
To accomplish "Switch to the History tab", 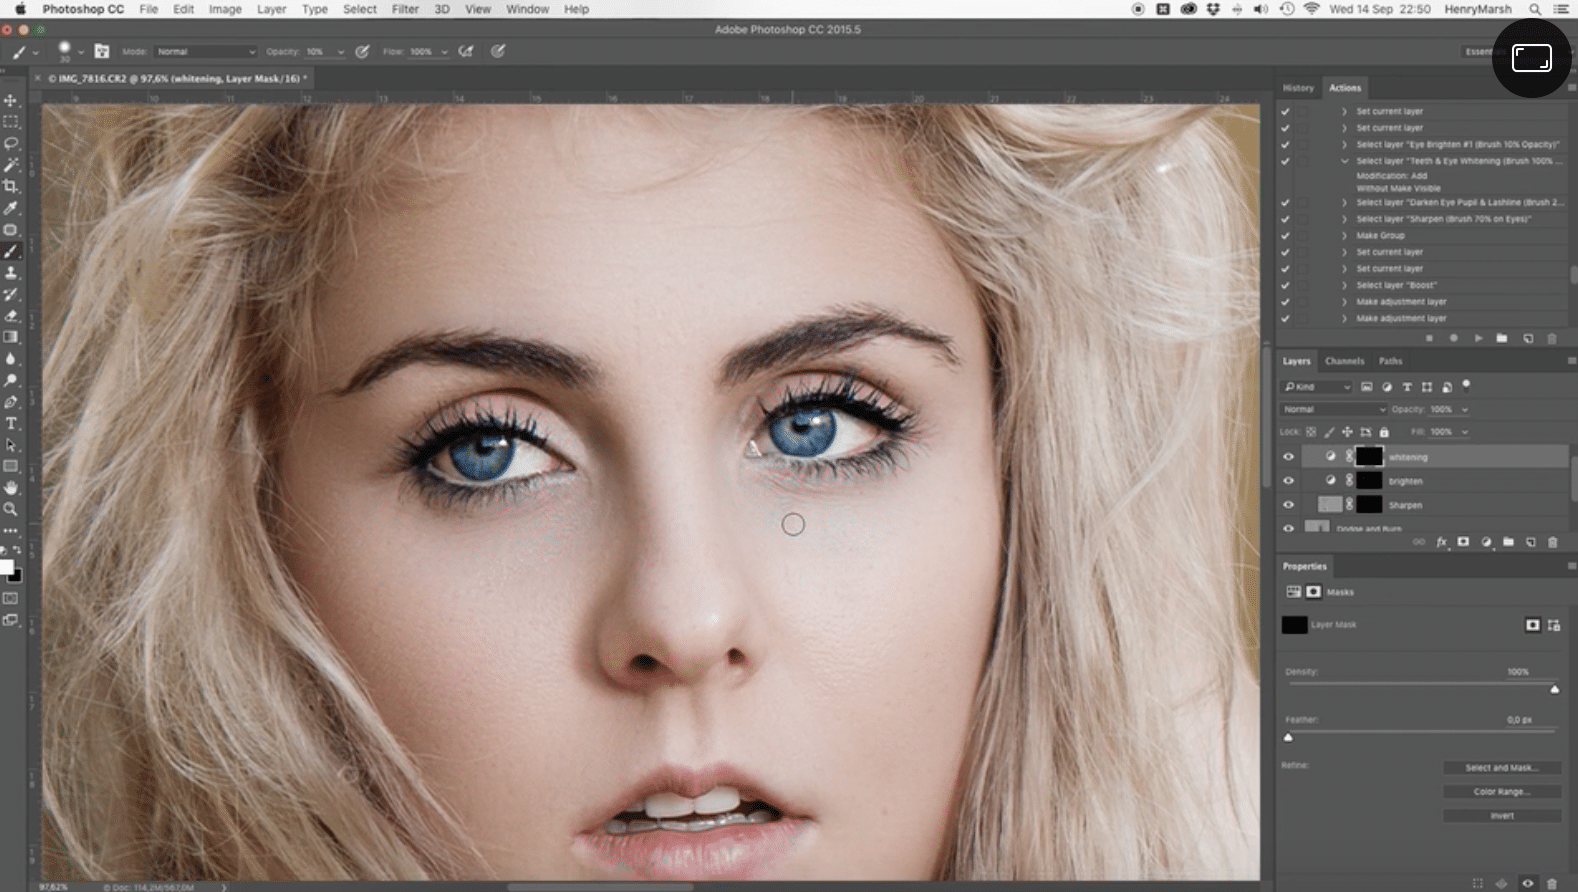I will click(1298, 88).
